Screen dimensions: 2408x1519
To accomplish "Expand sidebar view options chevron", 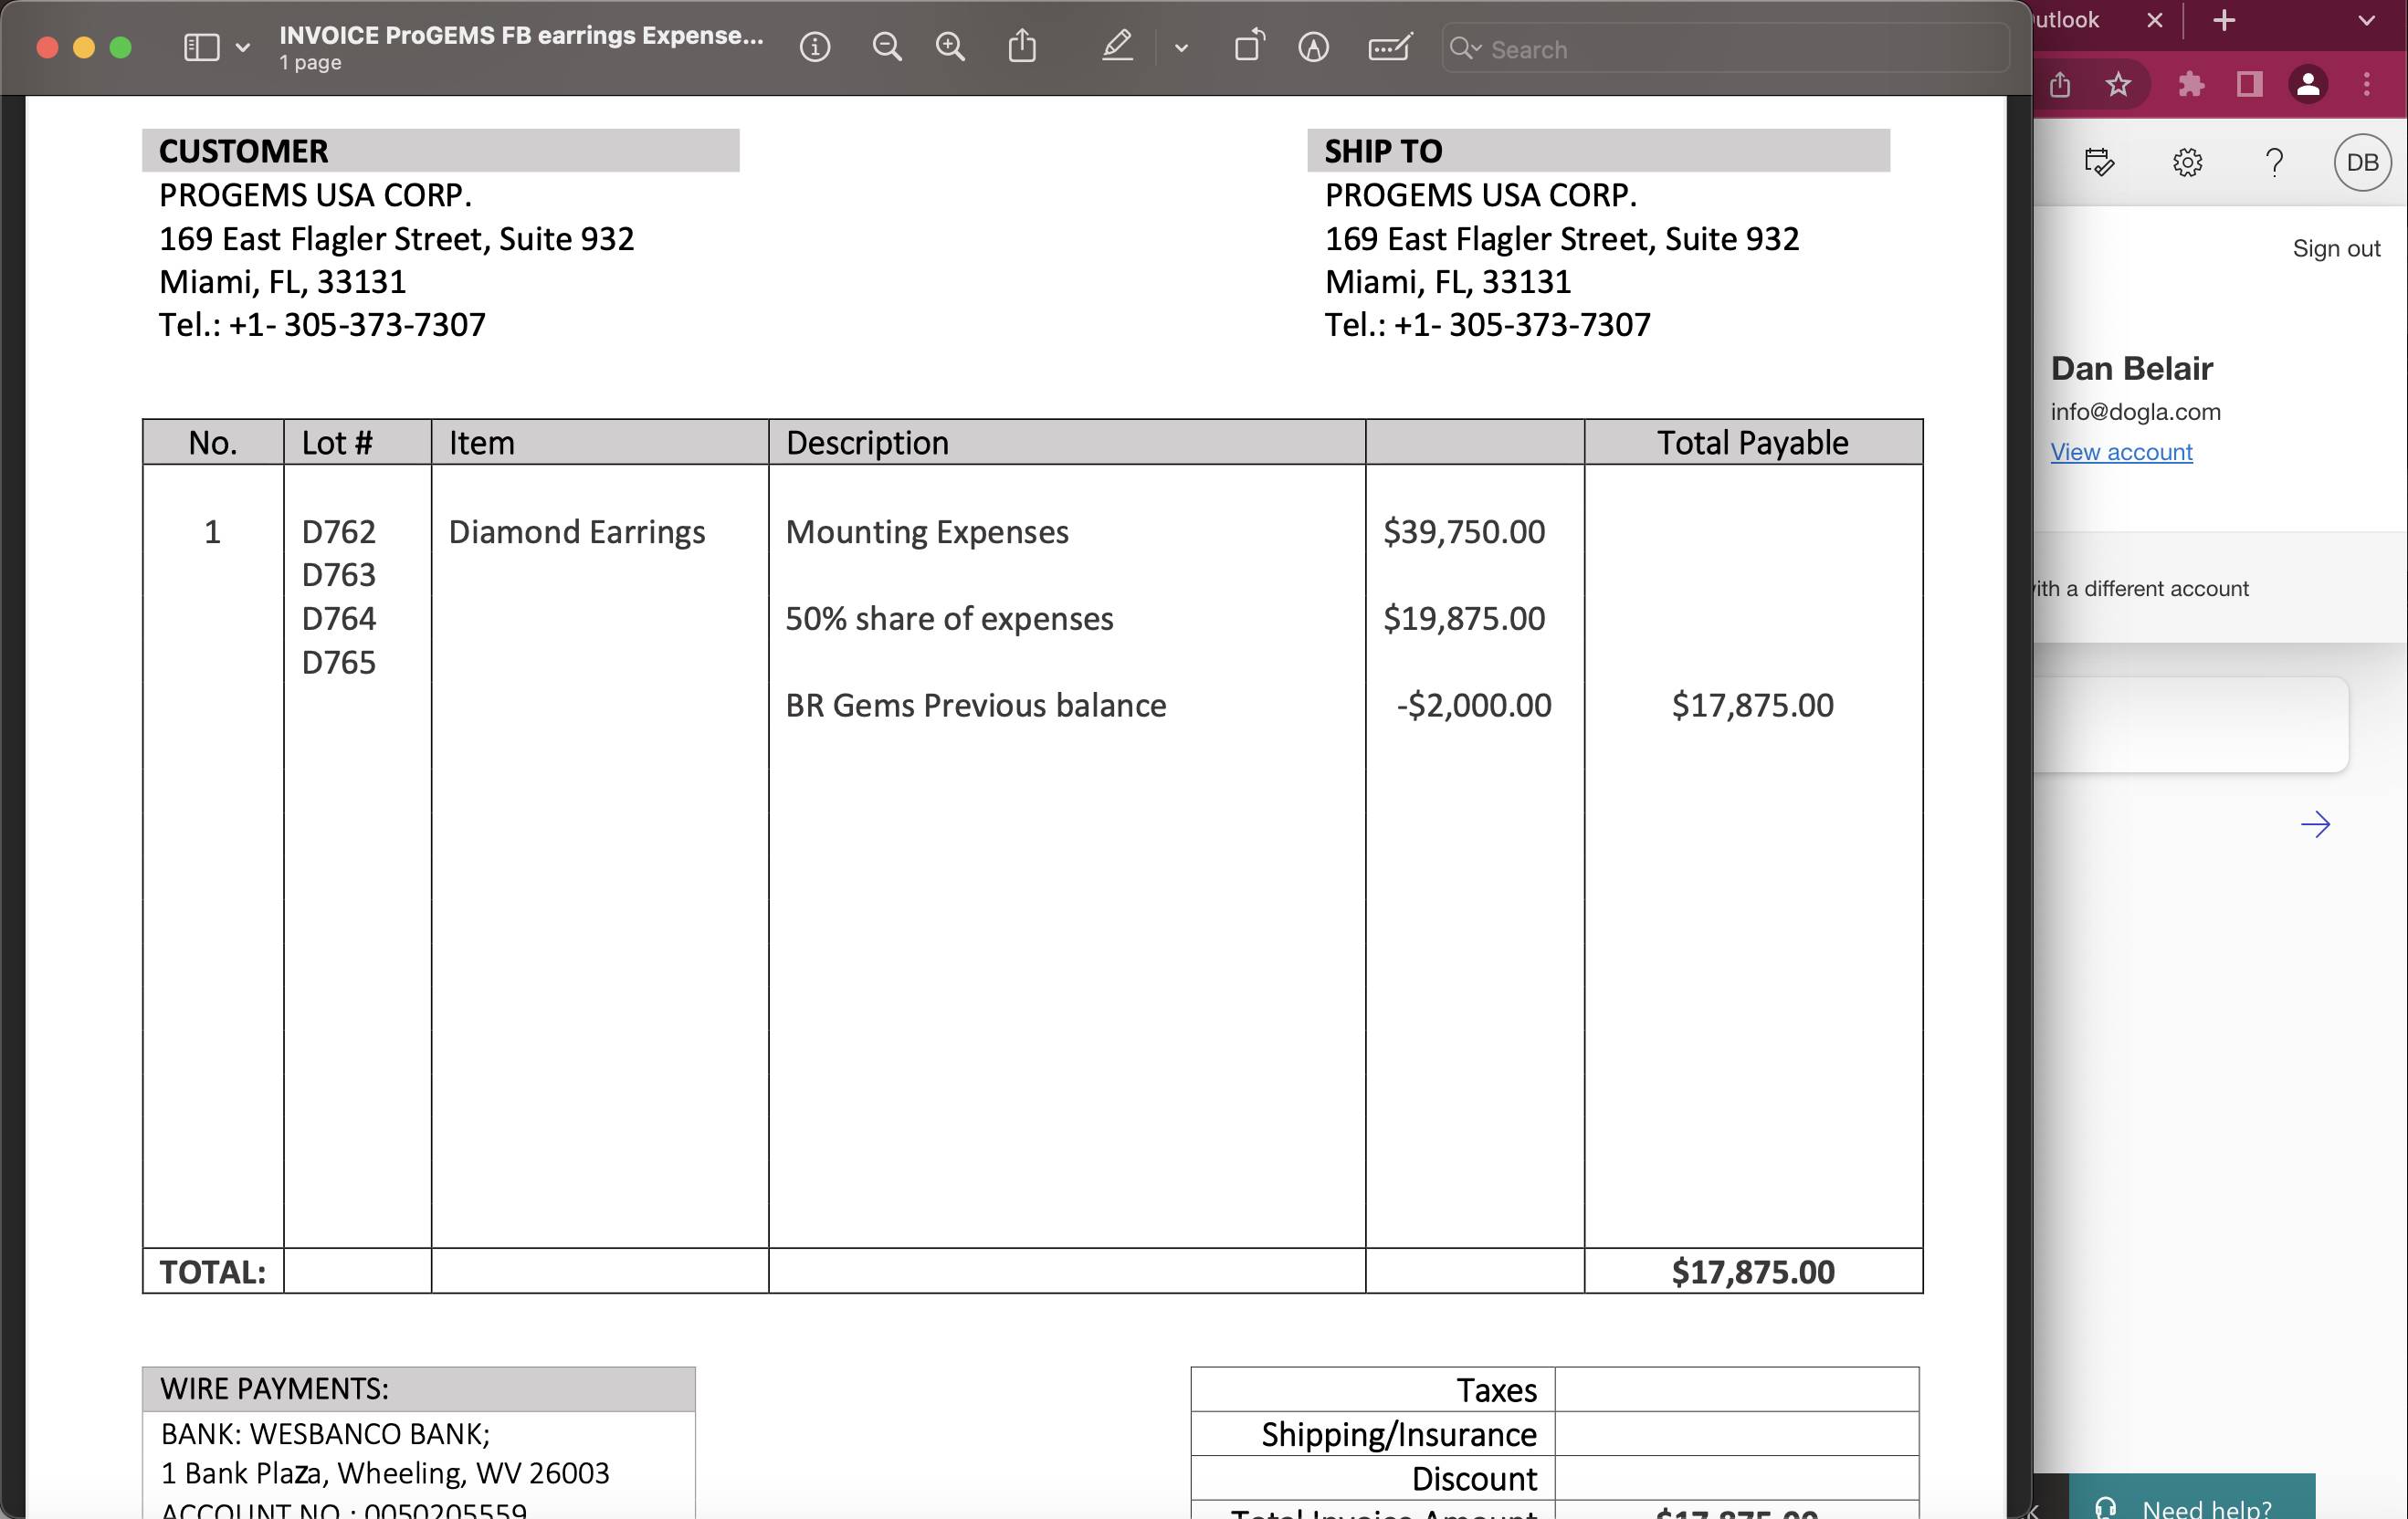I will pyautogui.click(x=243, y=47).
